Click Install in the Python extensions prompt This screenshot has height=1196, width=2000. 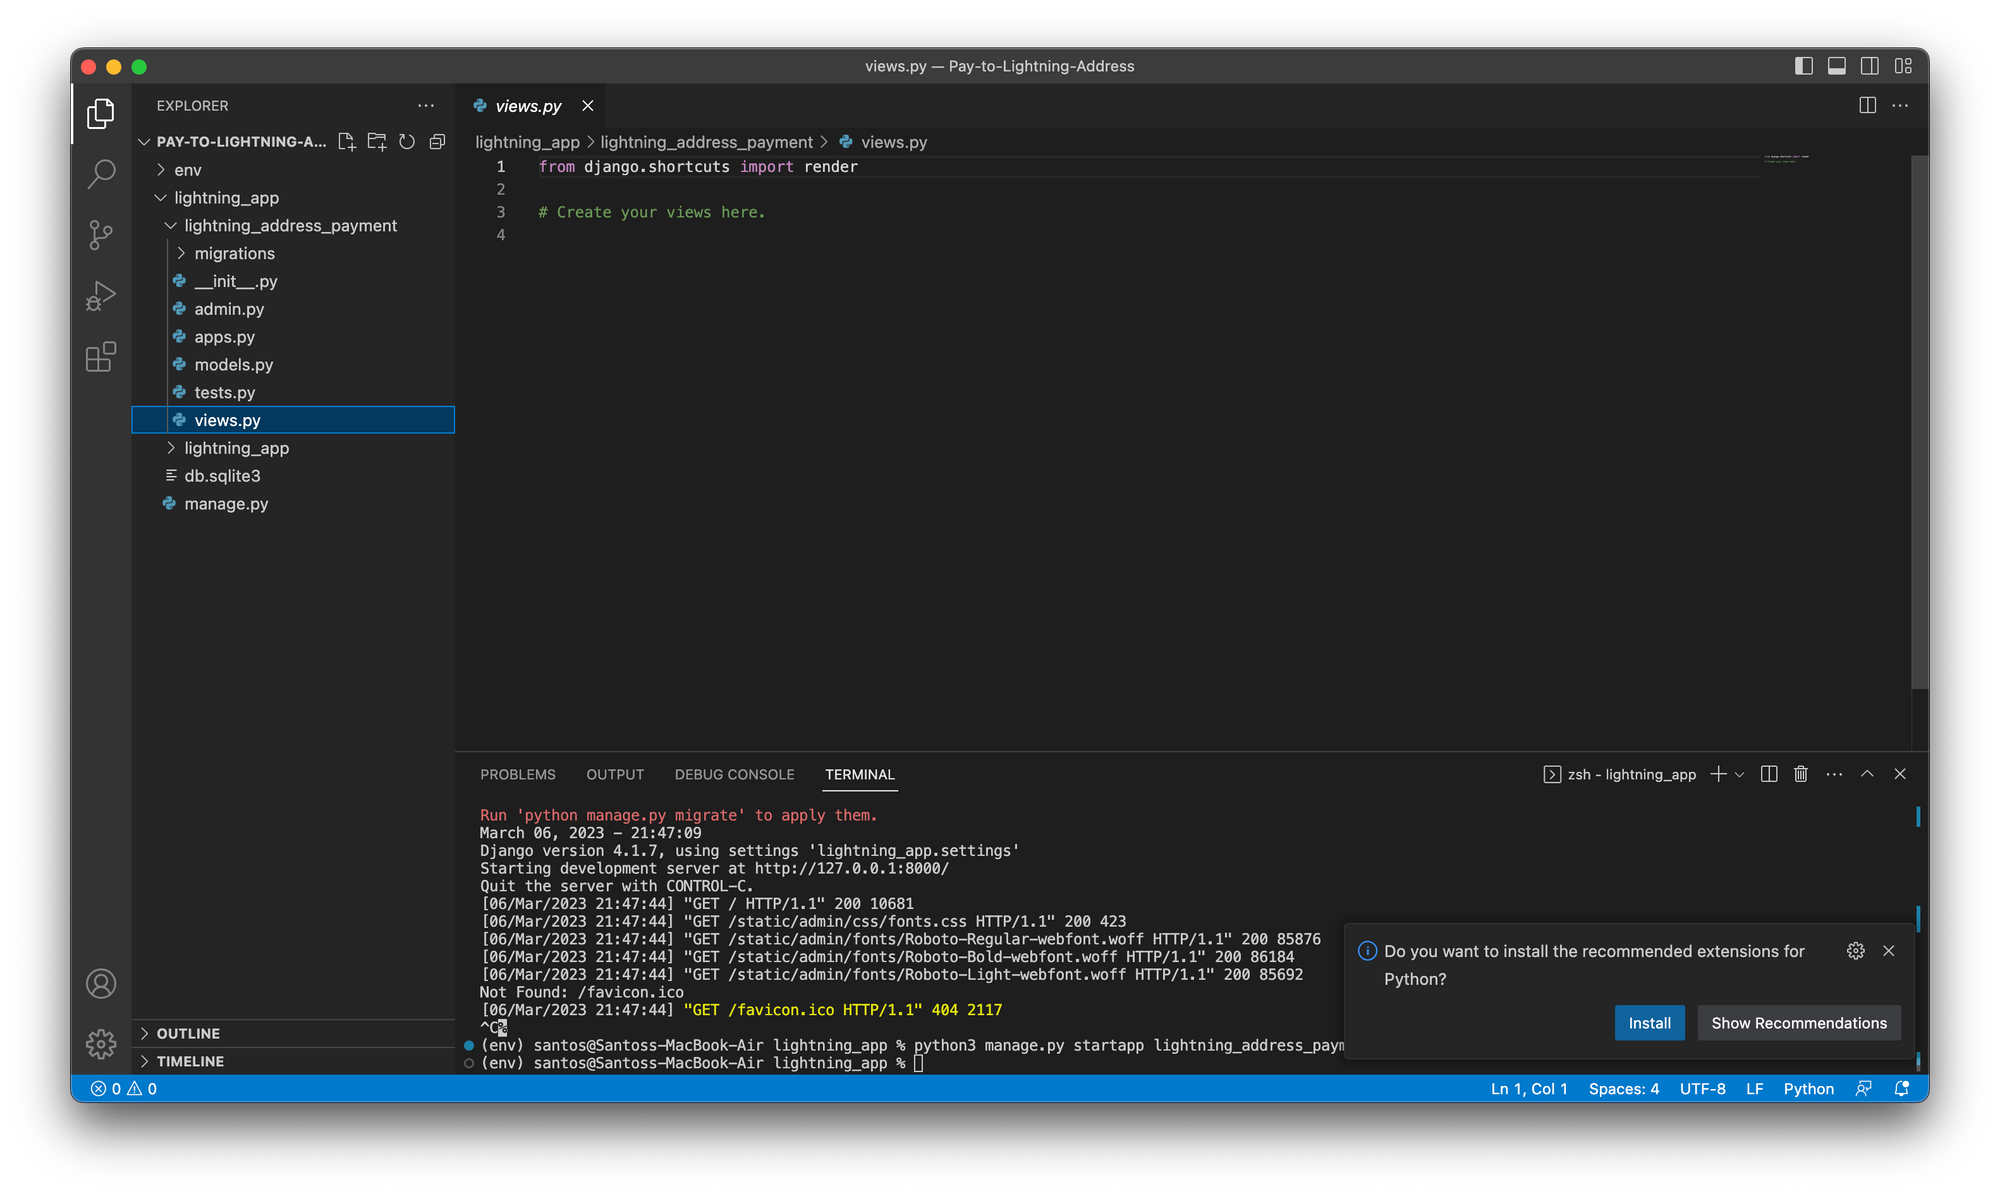coord(1649,1023)
